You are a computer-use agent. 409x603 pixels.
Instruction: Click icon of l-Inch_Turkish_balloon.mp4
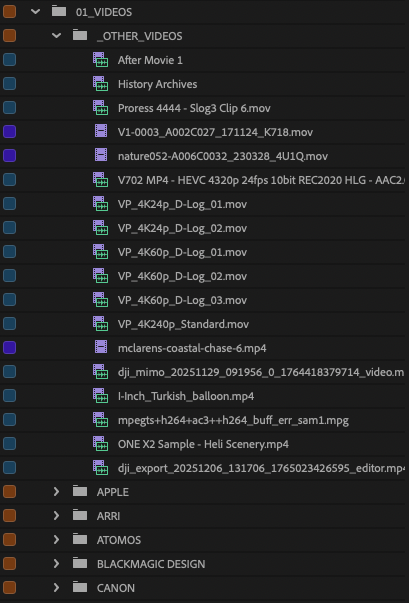(x=100, y=395)
